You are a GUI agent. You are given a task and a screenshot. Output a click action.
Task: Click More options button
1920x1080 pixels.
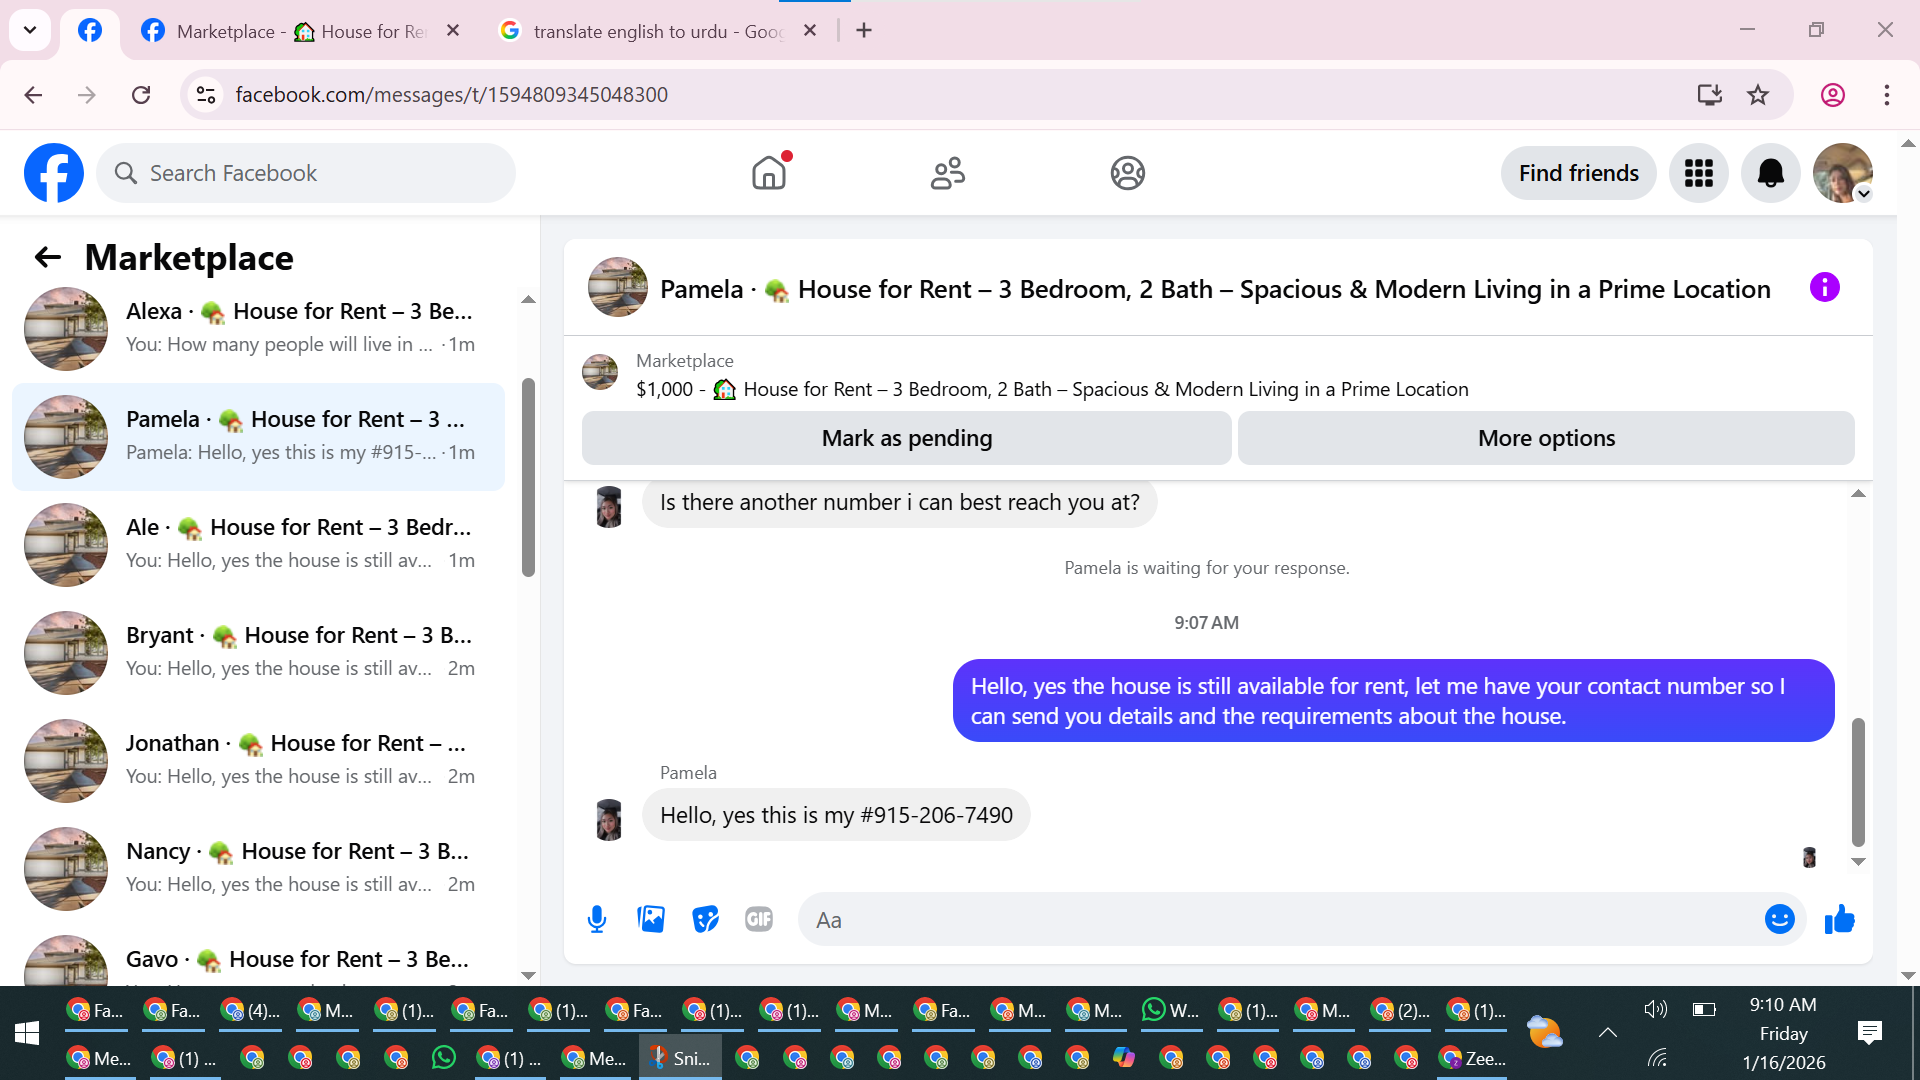point(1545,438)
